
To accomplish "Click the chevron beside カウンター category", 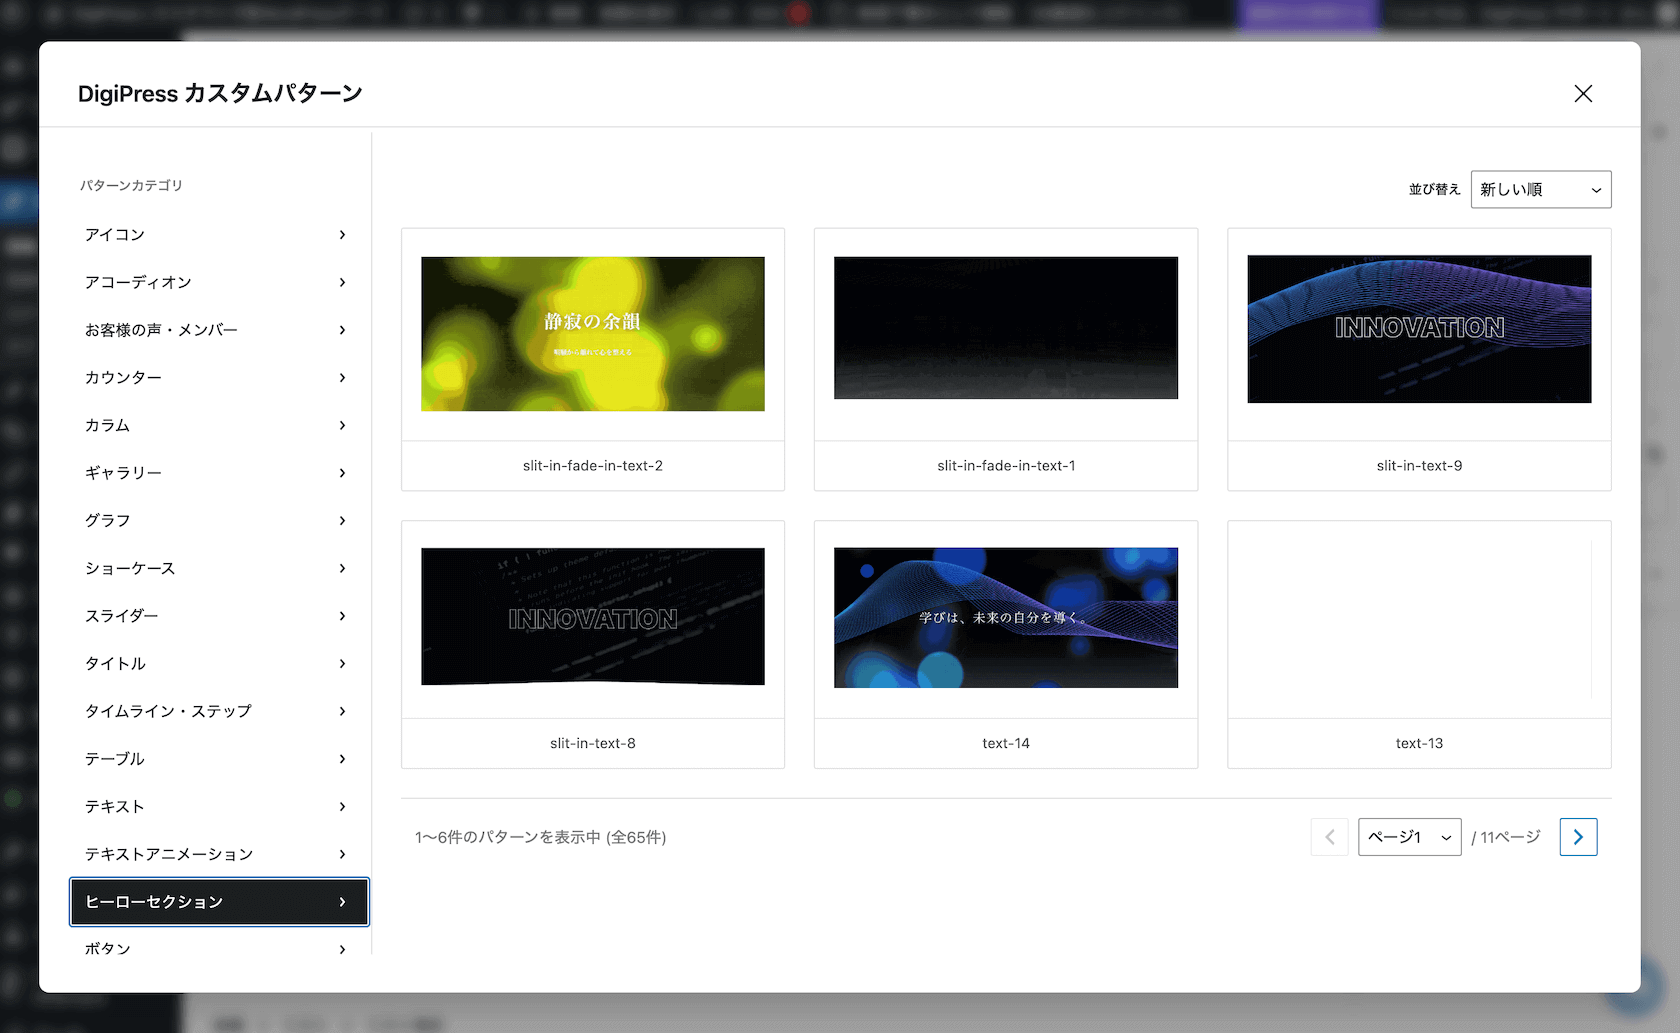I will point(342,378).
